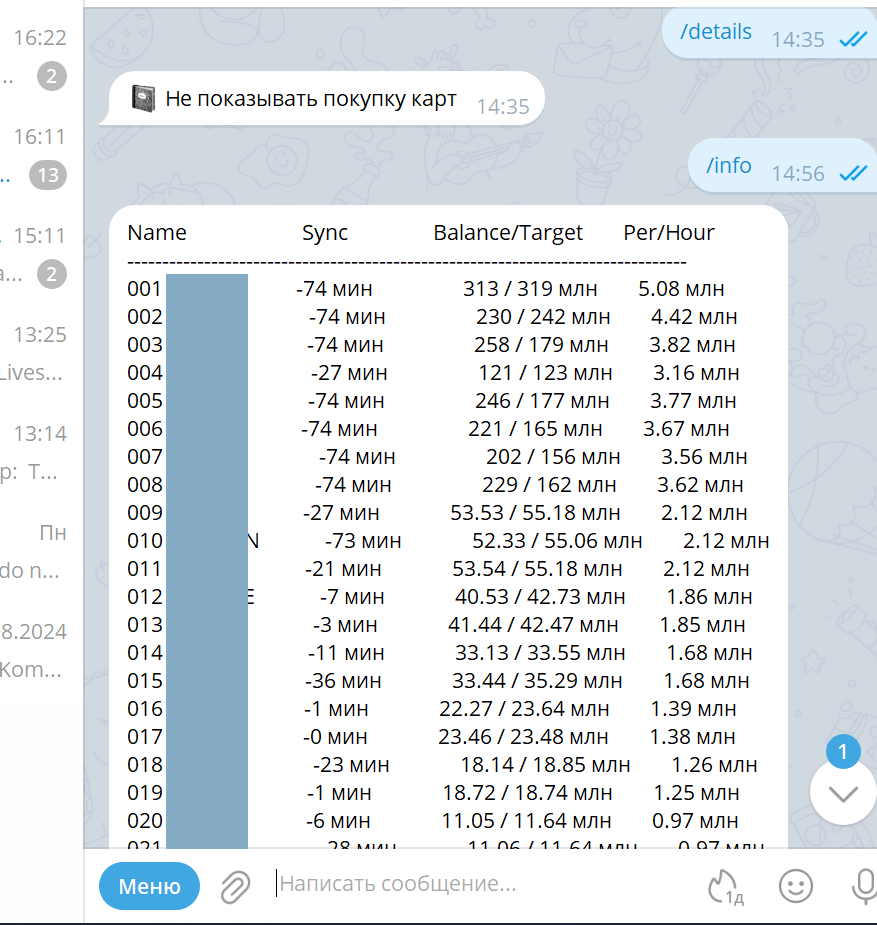Open the bot Меню commands button

pyautogui.click(x=149, y=886)
